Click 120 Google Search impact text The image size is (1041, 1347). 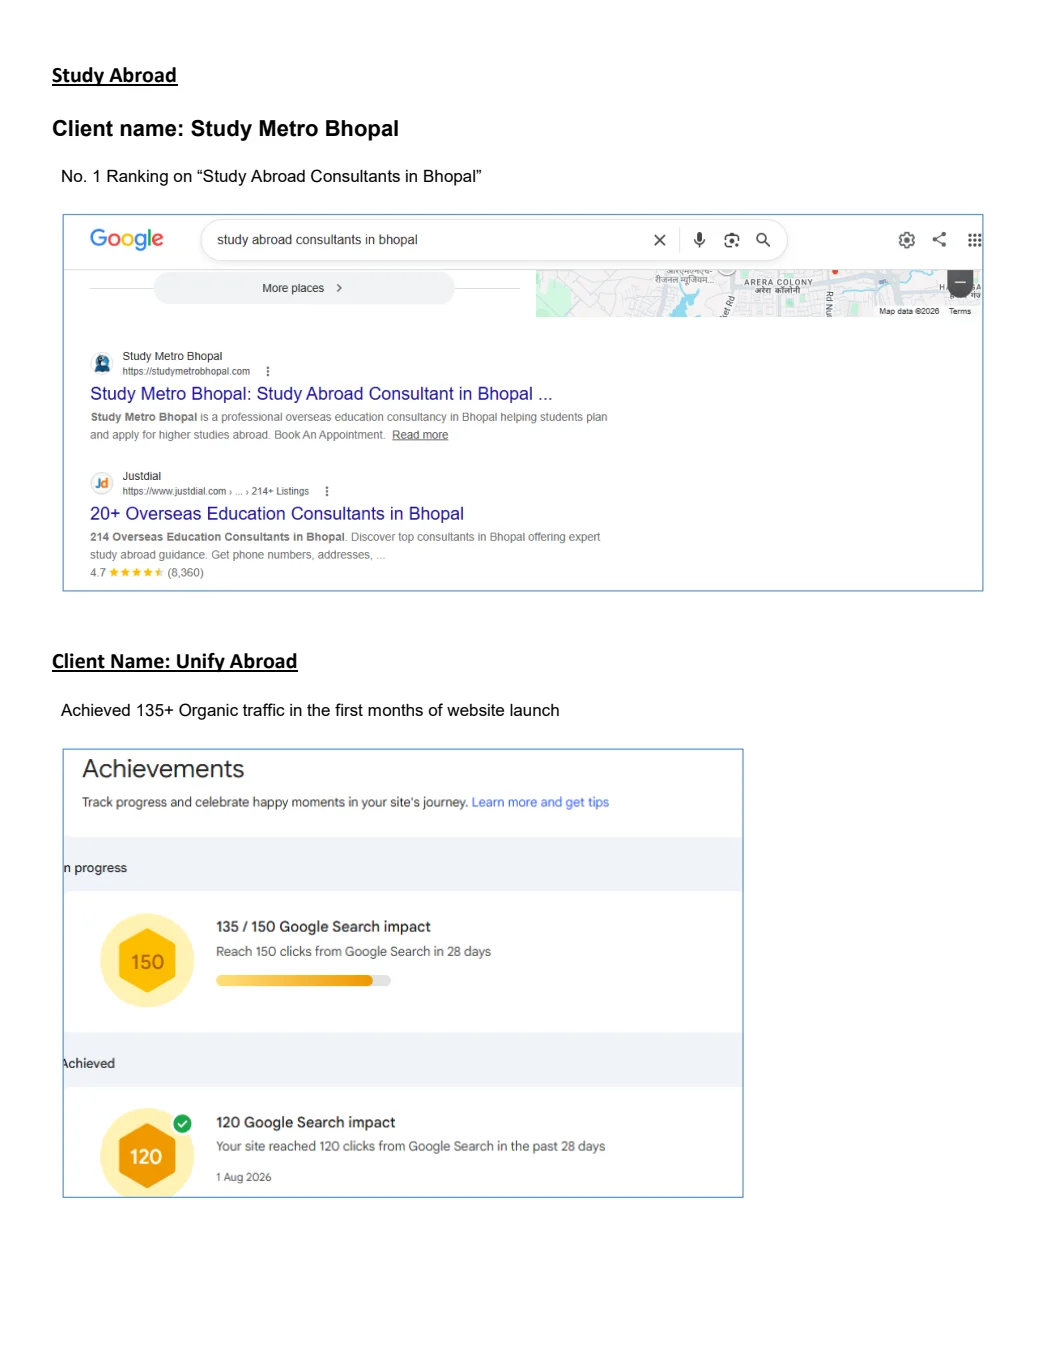[x=306, y=1123]
